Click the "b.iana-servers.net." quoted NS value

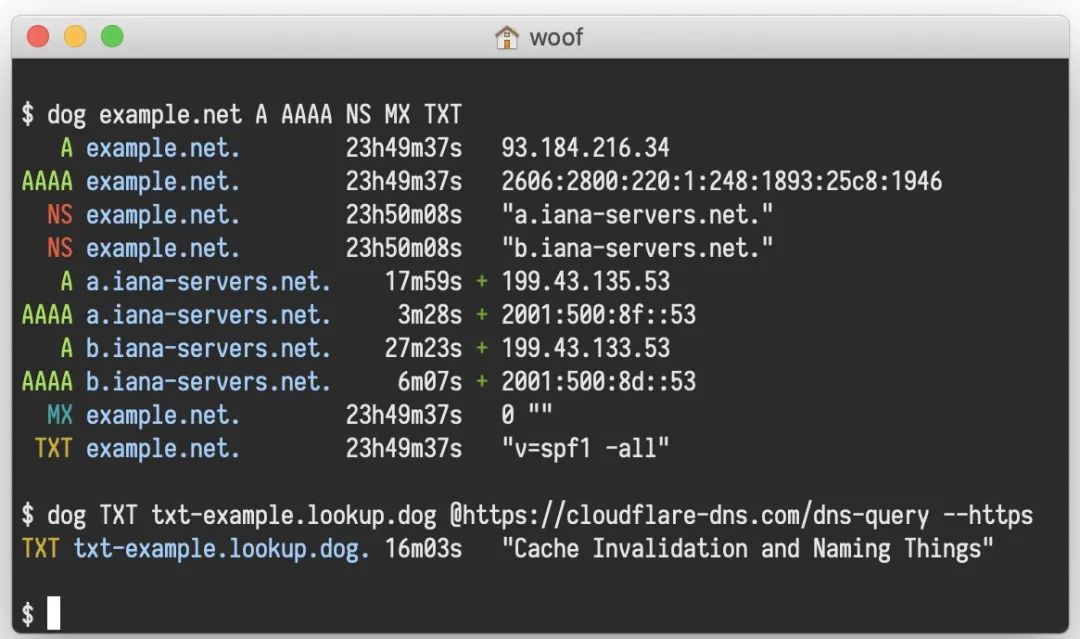[637, 248]
